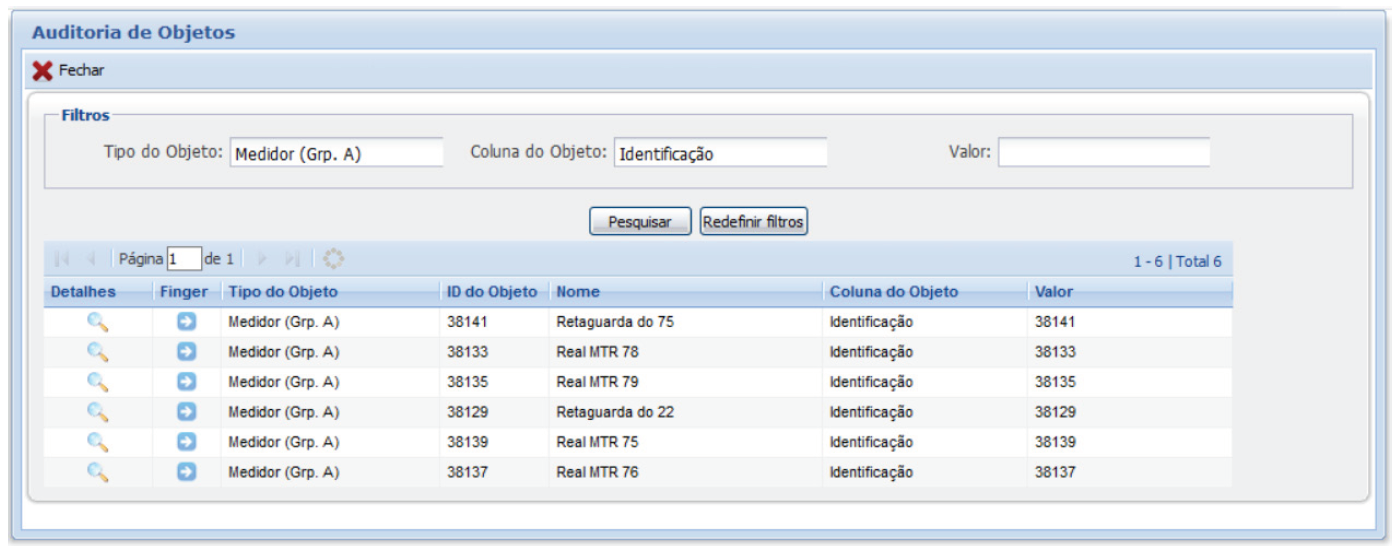The width and height of the screenshot is (1395, 548).
Task: Open details magnifier for Real MTR 75
Action: coord(97,442)
